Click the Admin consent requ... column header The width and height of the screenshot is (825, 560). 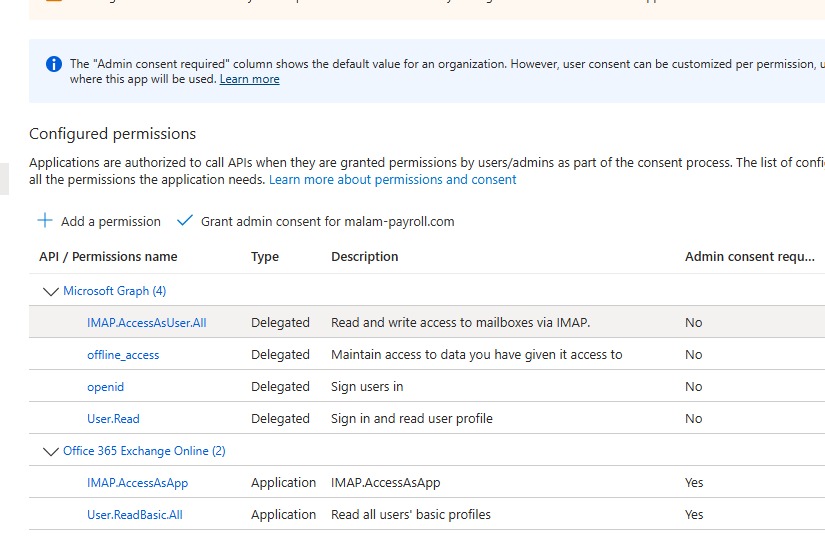(750, 257)
